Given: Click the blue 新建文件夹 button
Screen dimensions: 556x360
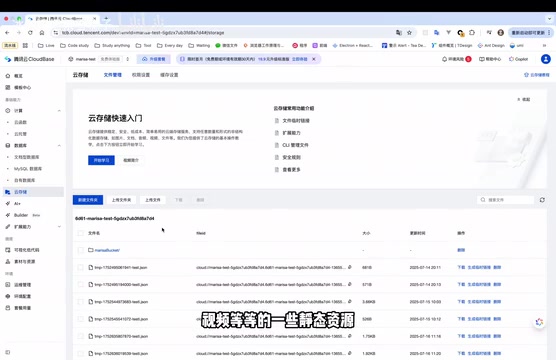Looking at the screenshot, I should point(88,200).
